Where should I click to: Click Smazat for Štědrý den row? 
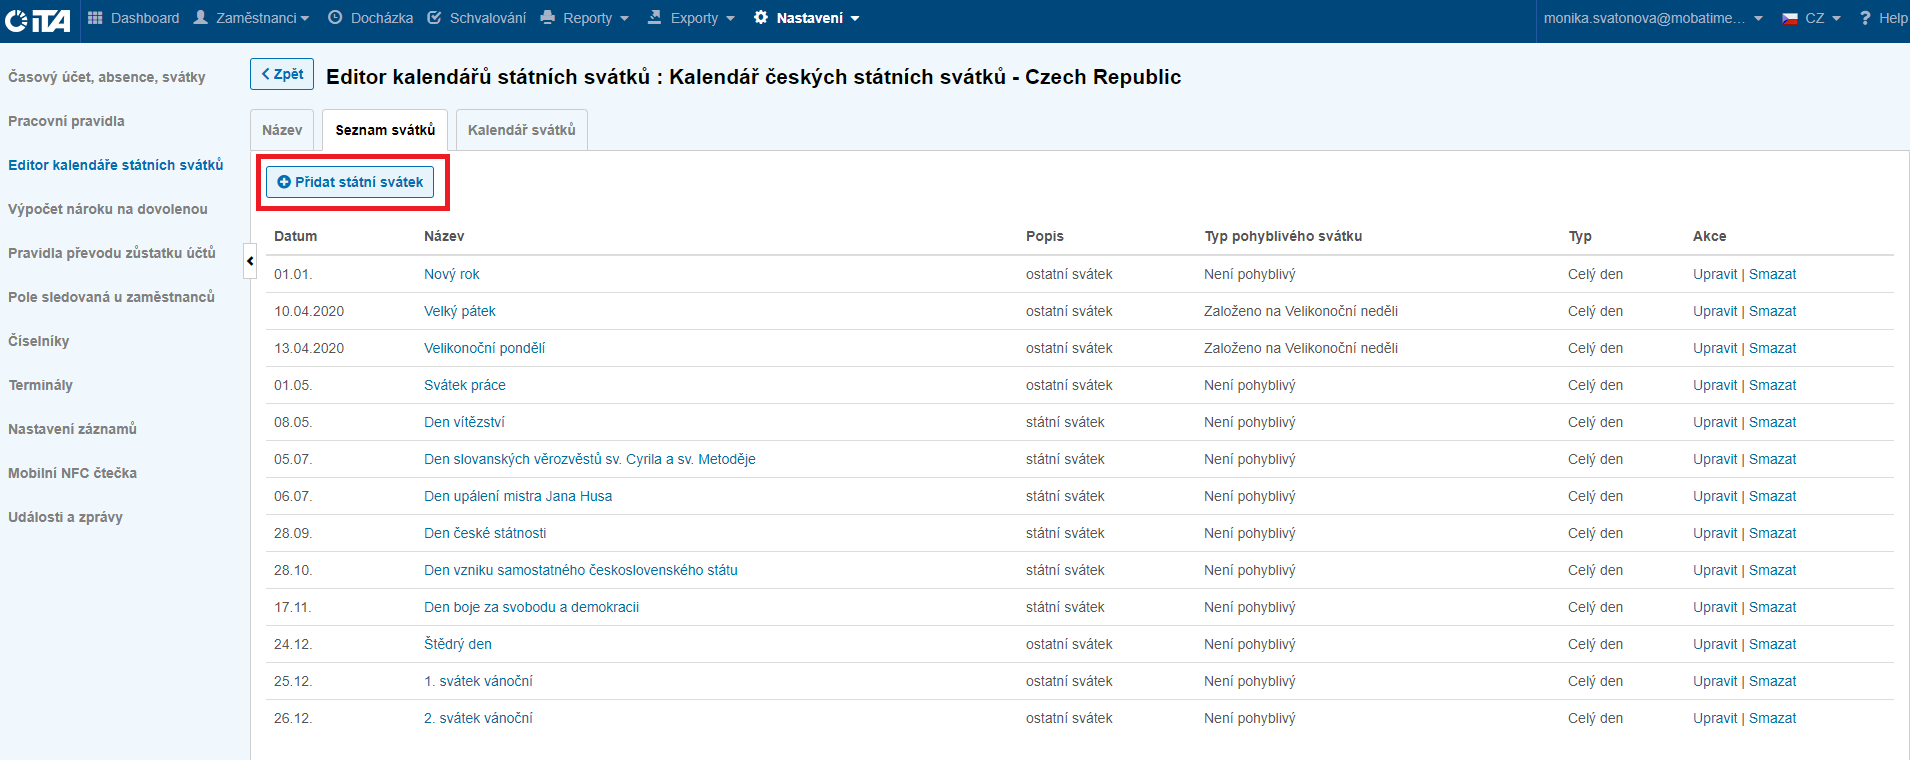click(1772, 644)
